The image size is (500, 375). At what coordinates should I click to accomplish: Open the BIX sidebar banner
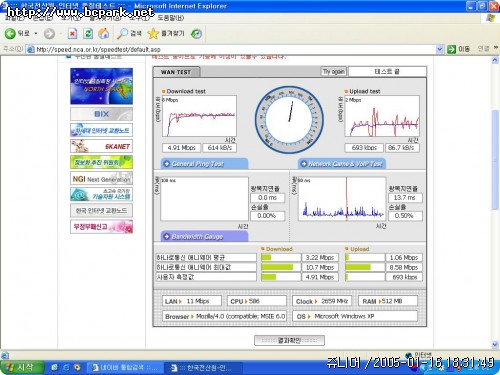click(101, 114)
